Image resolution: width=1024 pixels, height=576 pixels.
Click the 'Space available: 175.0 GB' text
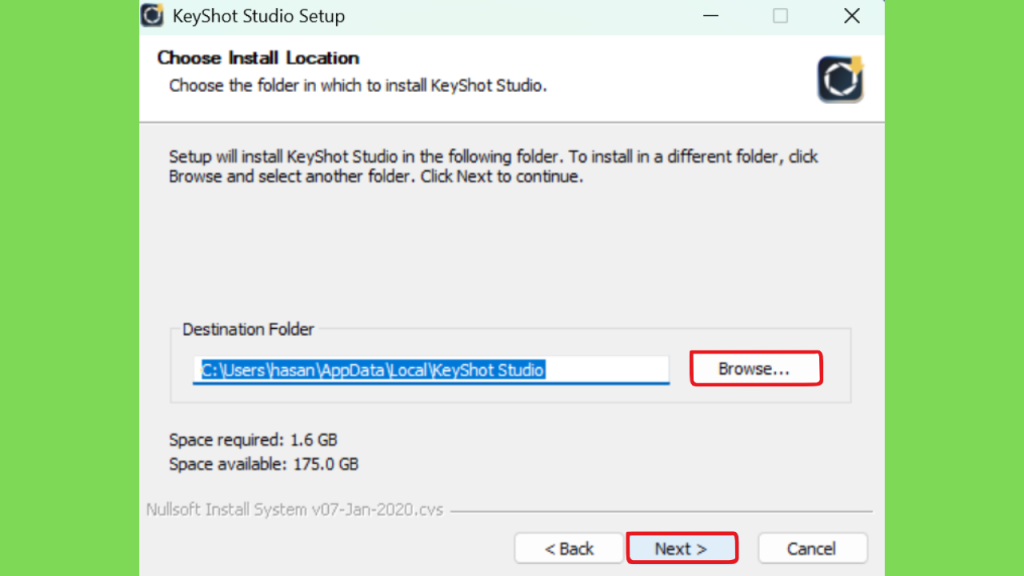coord(264,464)
